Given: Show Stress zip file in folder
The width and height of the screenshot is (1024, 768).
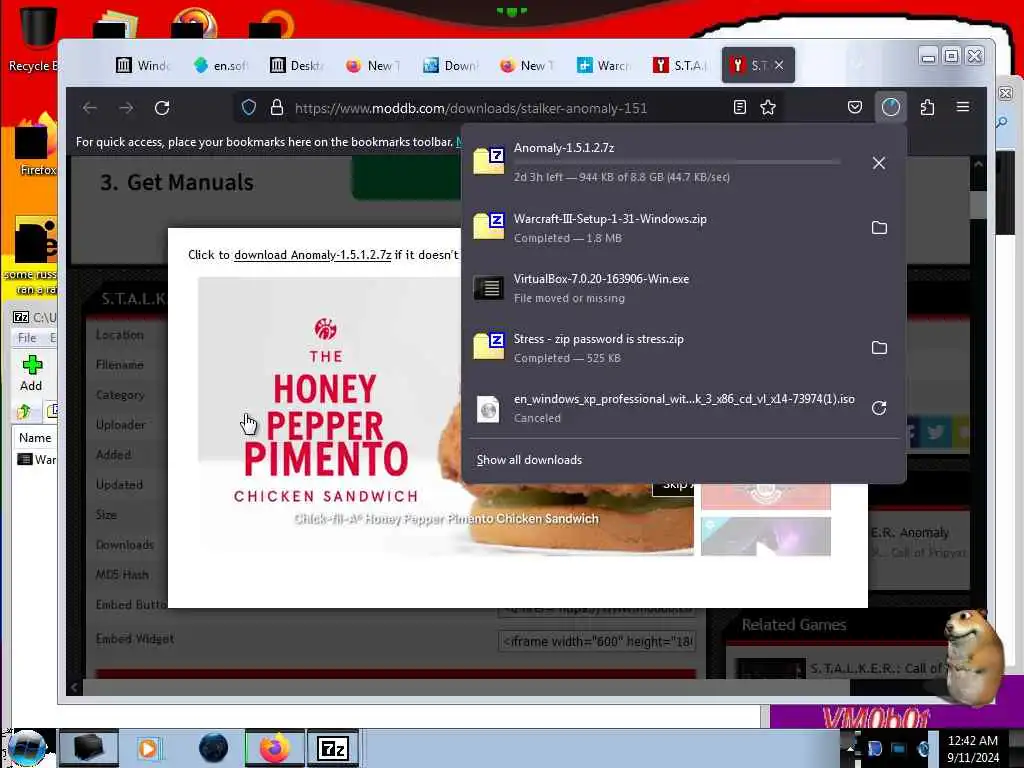Looking at the screenshot, I should tap(879, 347).
